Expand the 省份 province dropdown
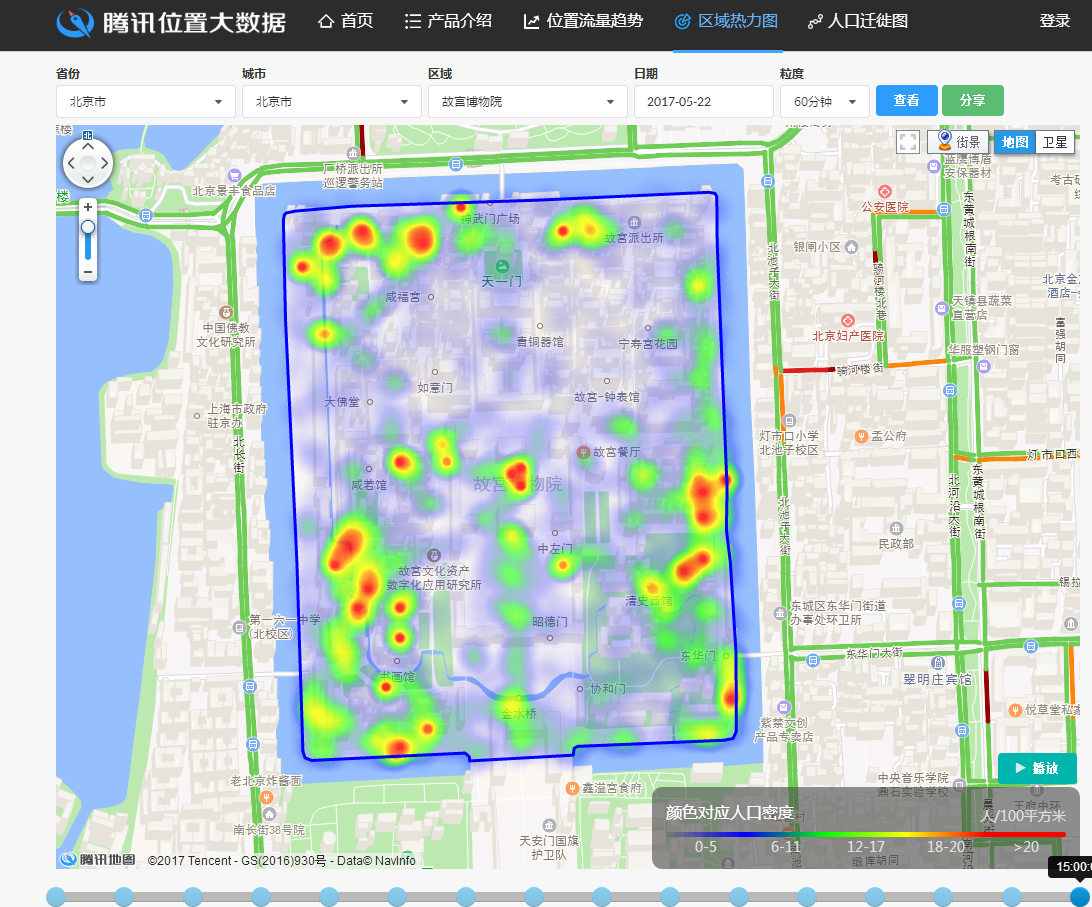Screen dimensions: 1092x907 [x=146, y=102]
